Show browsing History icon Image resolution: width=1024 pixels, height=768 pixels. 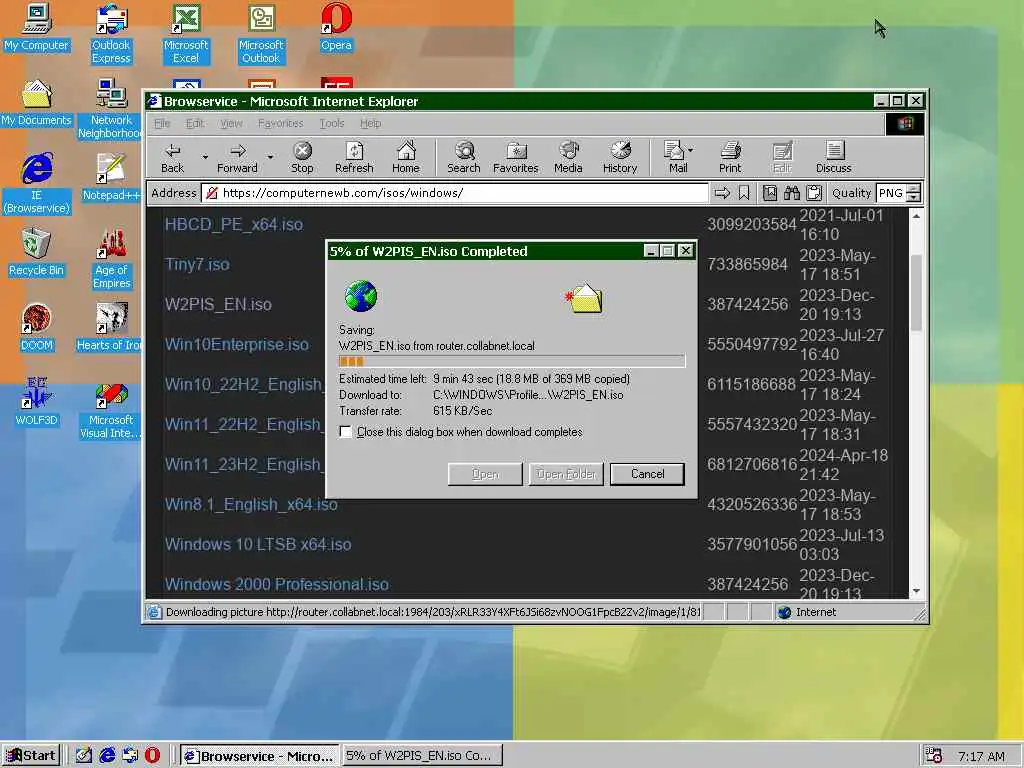[620, 157]
